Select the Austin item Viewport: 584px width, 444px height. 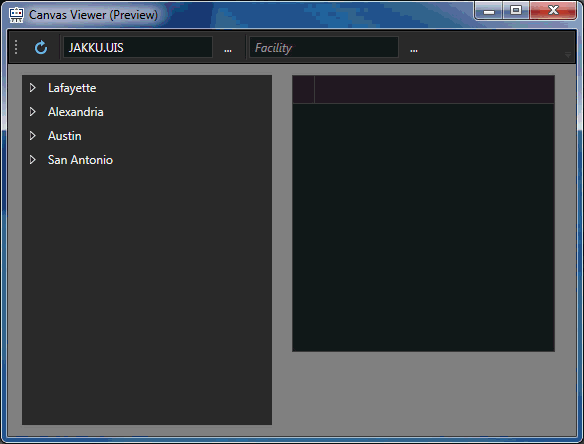pos(64,136)
